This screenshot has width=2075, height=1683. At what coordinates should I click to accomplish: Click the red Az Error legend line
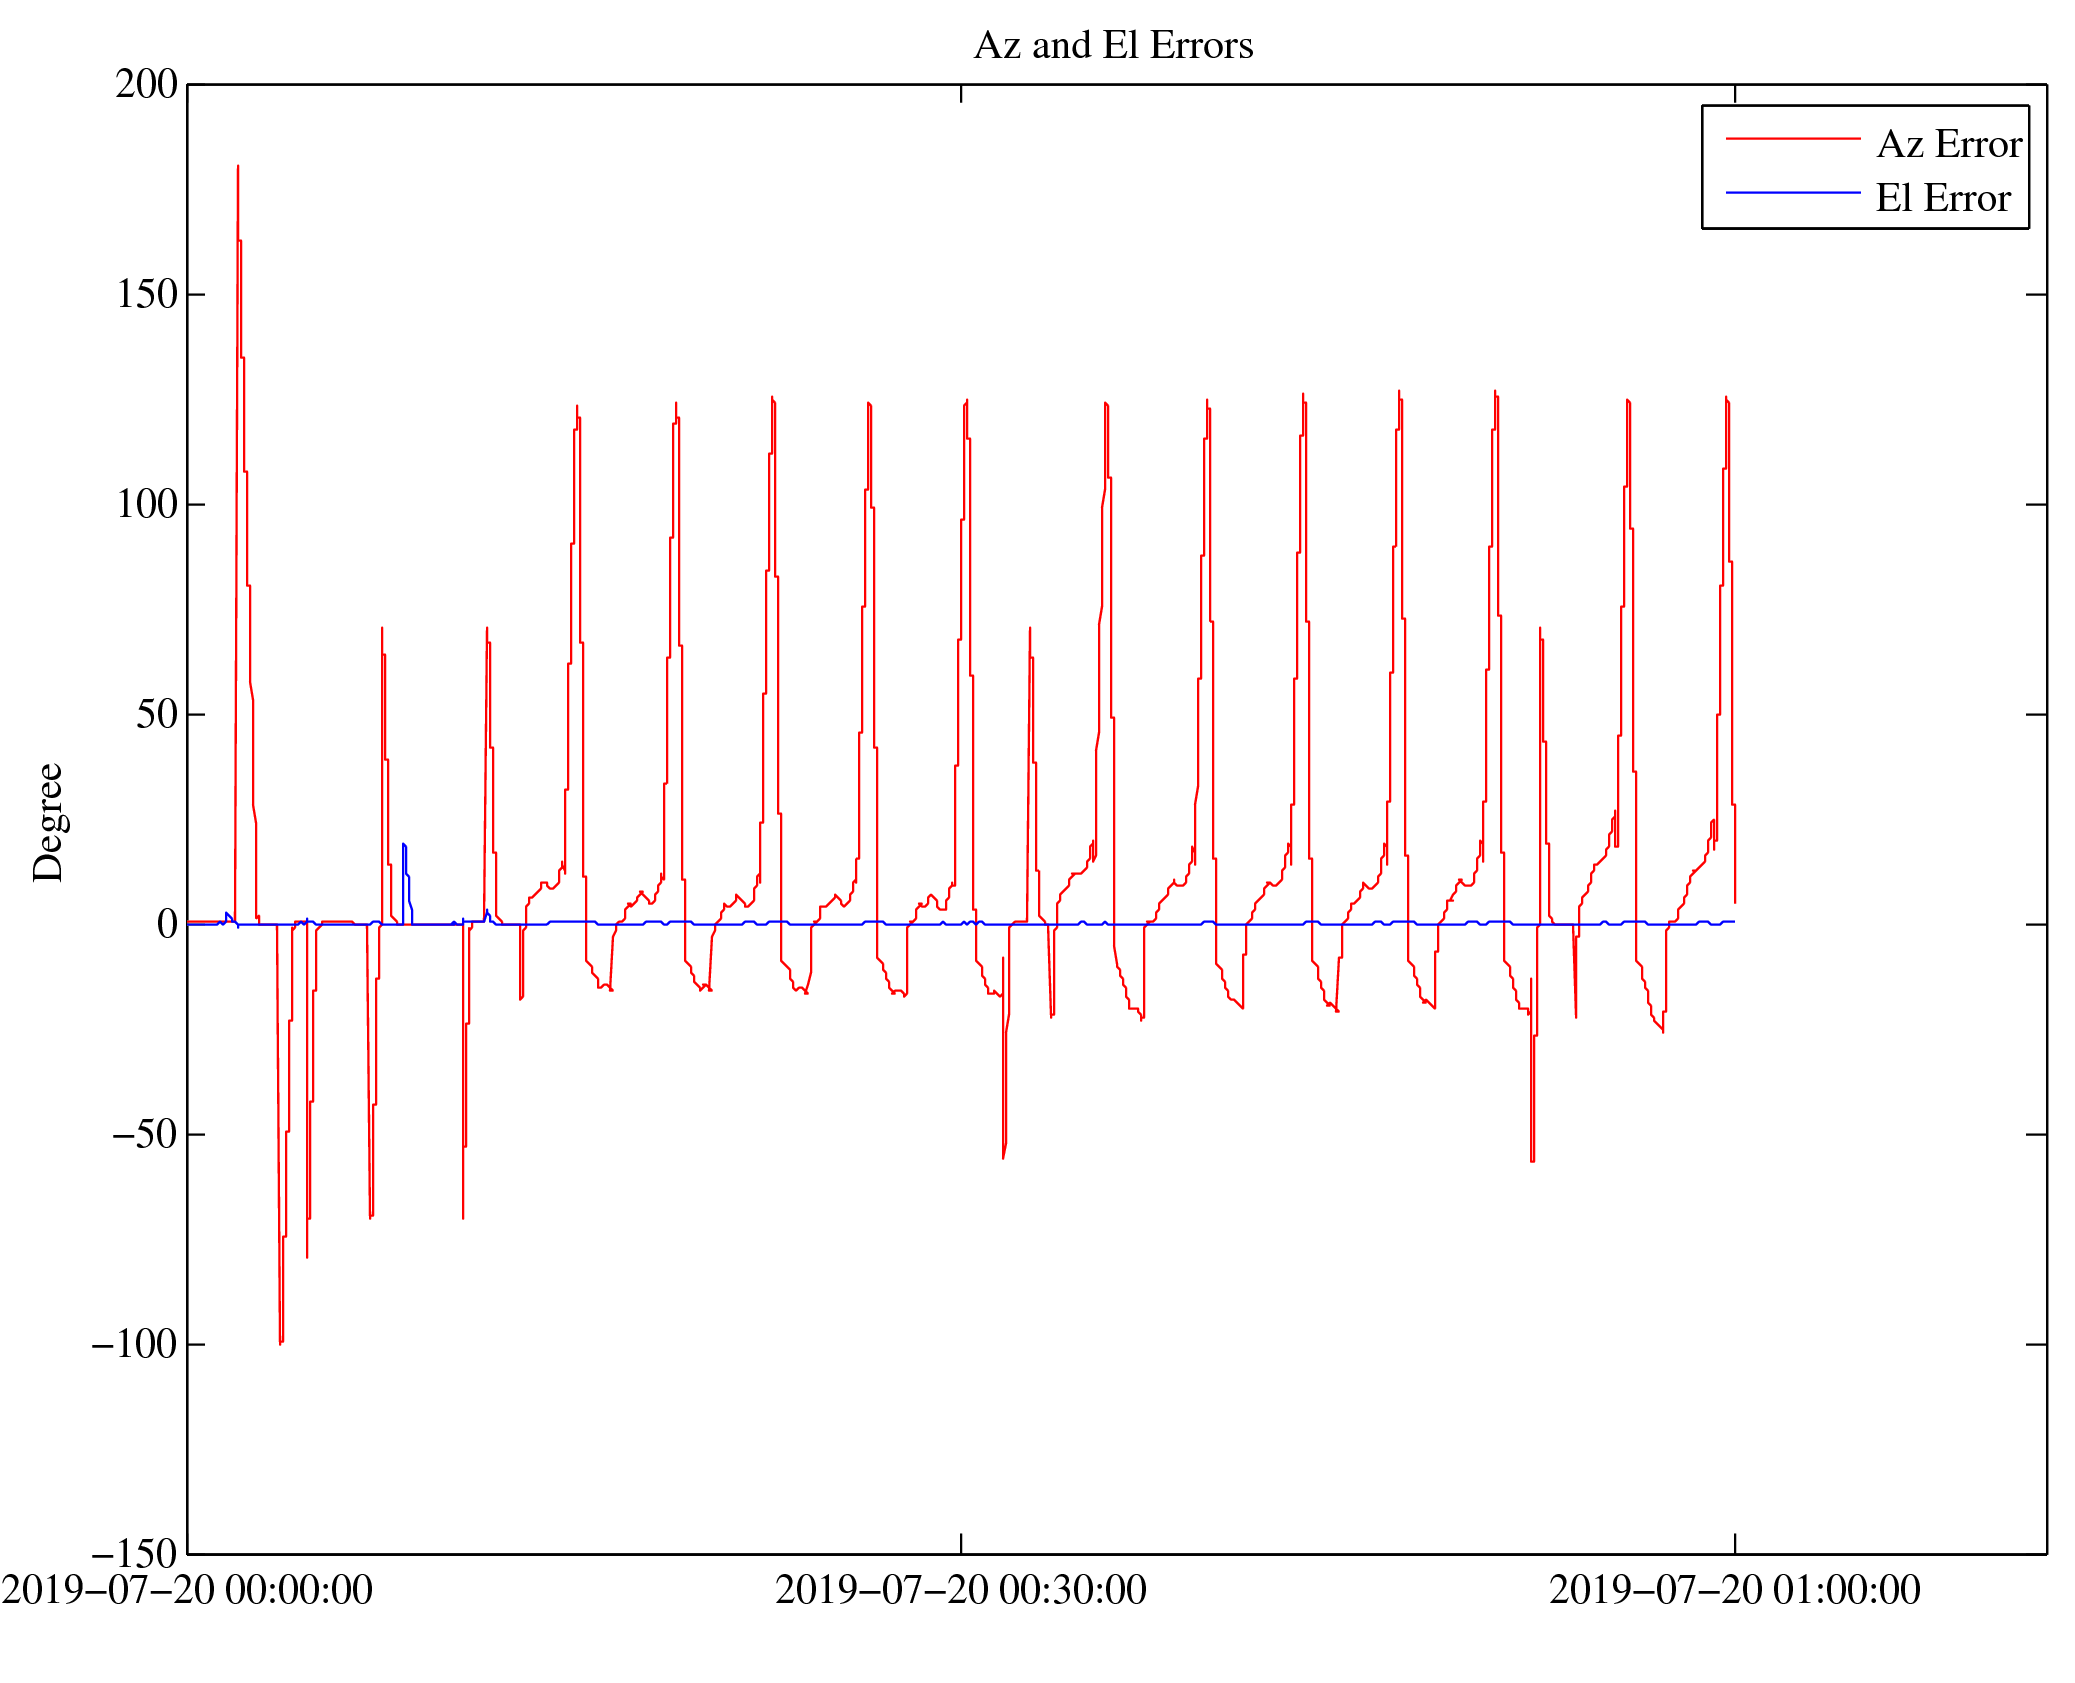point(1792,139)
